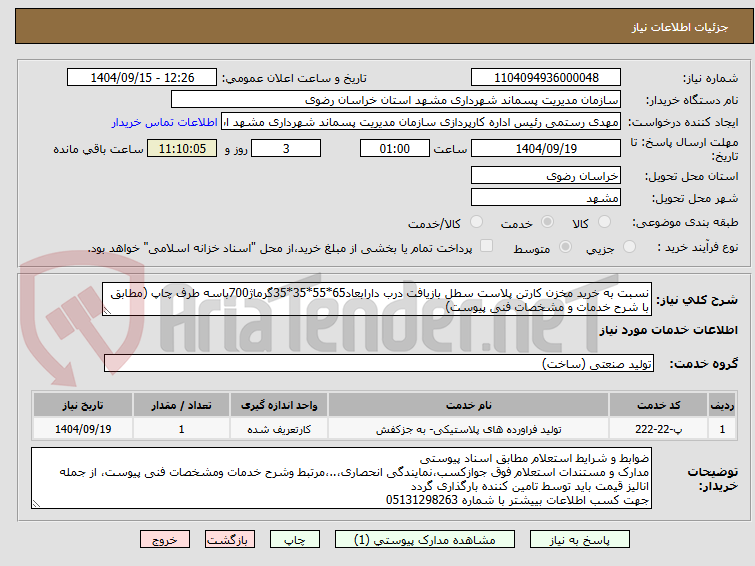Click the شرح کلی نیاز text area
This screenshot has height=566, width=755.
pos(377,300)
